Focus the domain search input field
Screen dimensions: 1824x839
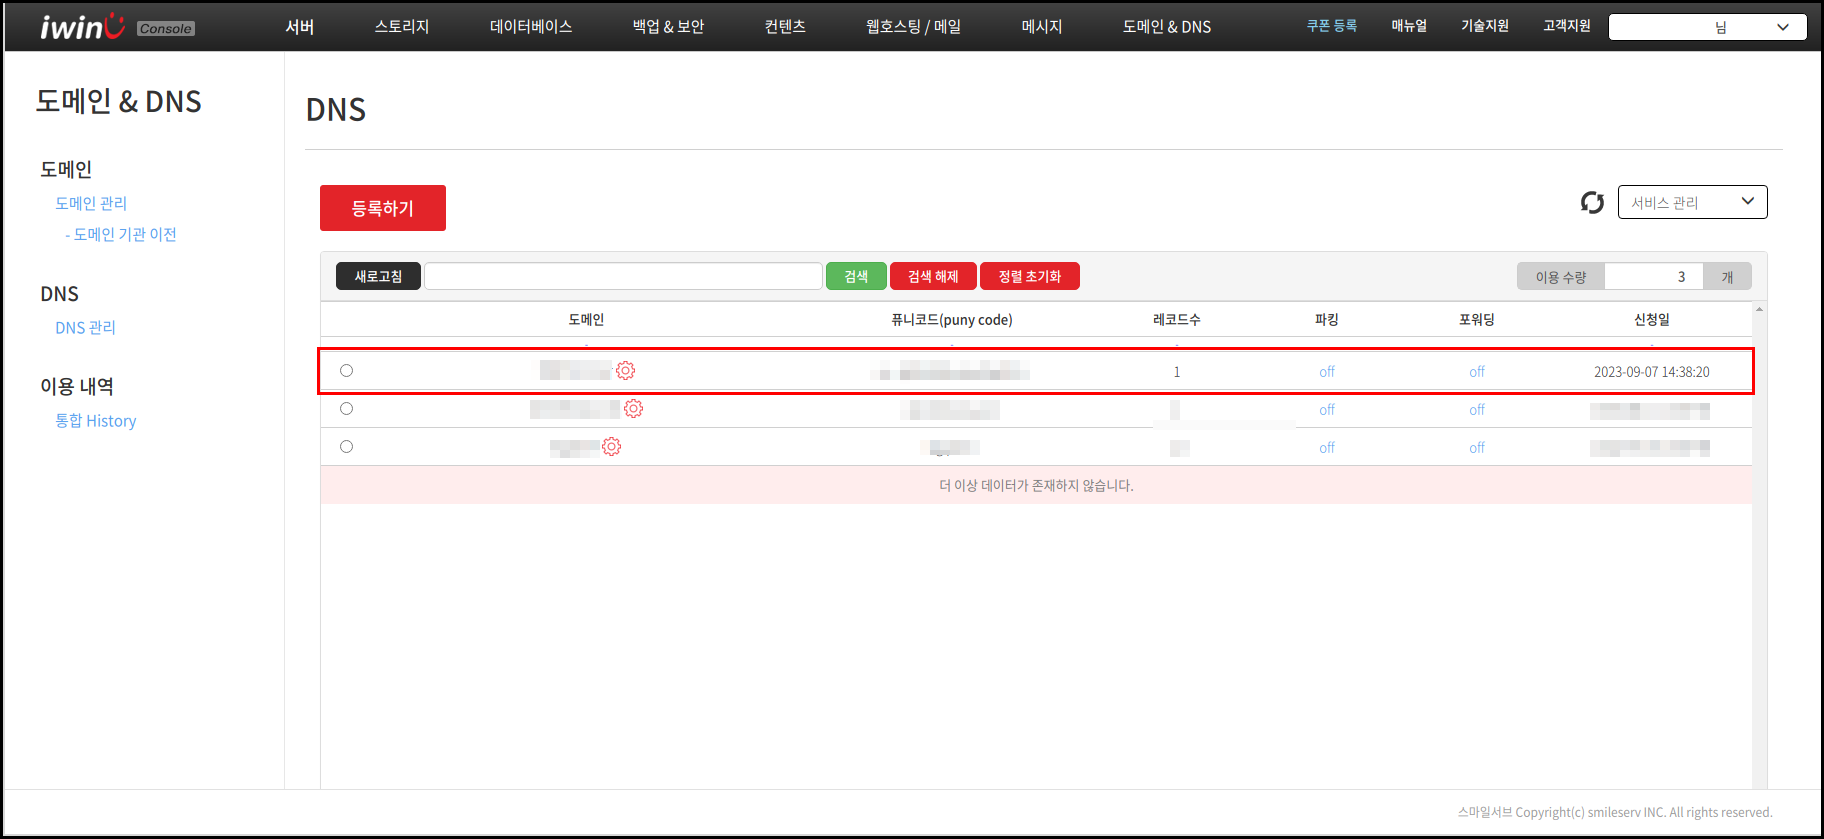pyautogui.click(x=623, y=276)
